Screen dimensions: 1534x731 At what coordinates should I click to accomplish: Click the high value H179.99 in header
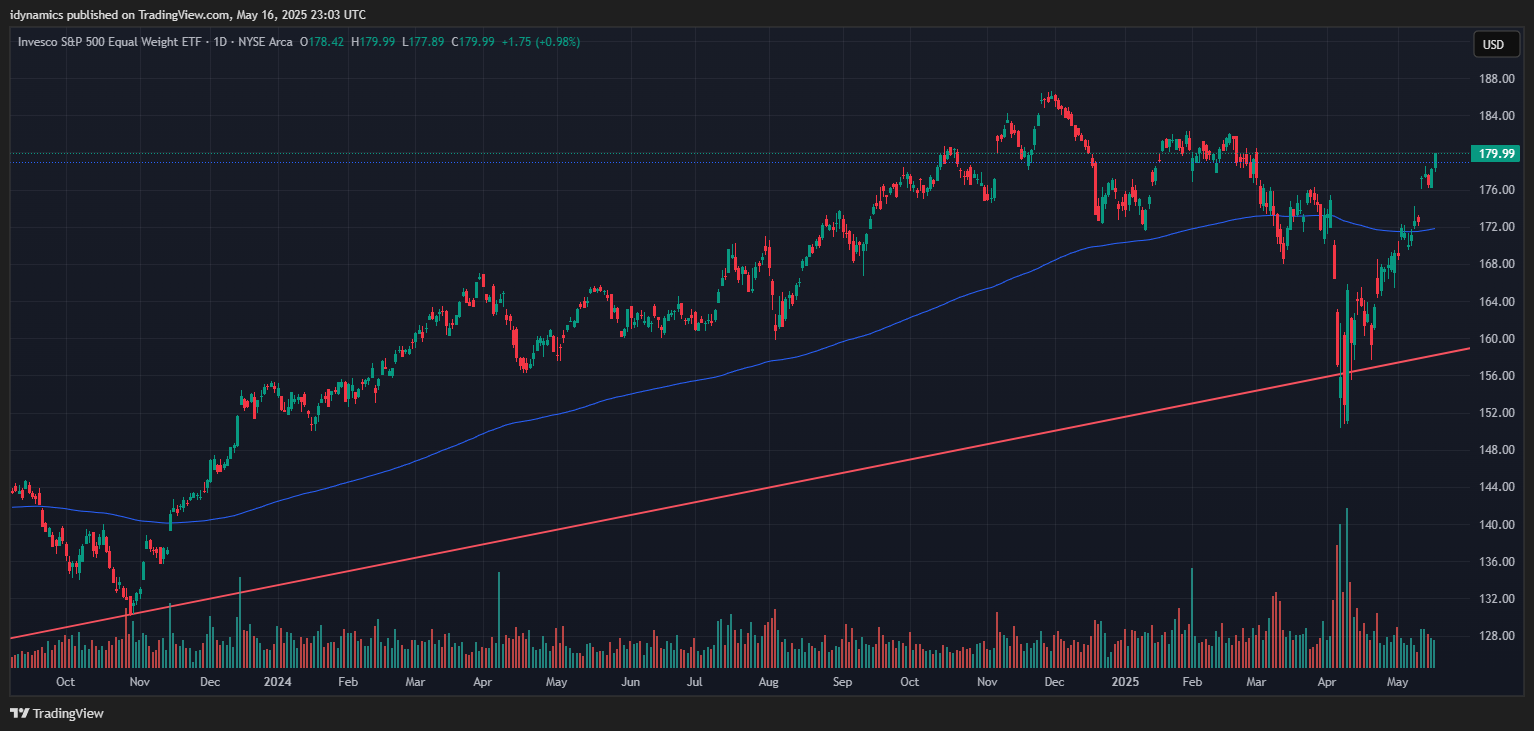[x=372, y=42]
